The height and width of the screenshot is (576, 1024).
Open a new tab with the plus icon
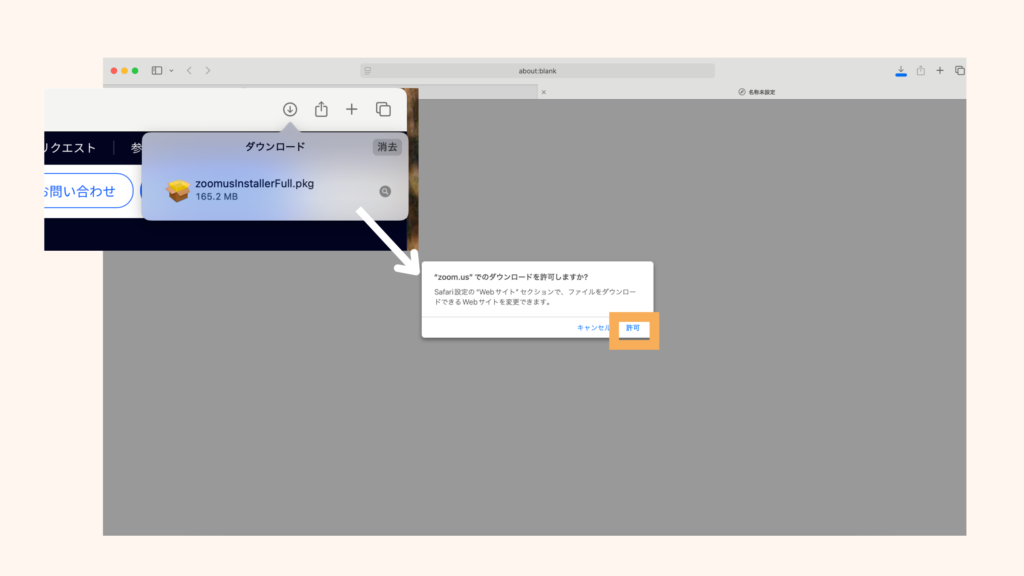pos(940,70)
